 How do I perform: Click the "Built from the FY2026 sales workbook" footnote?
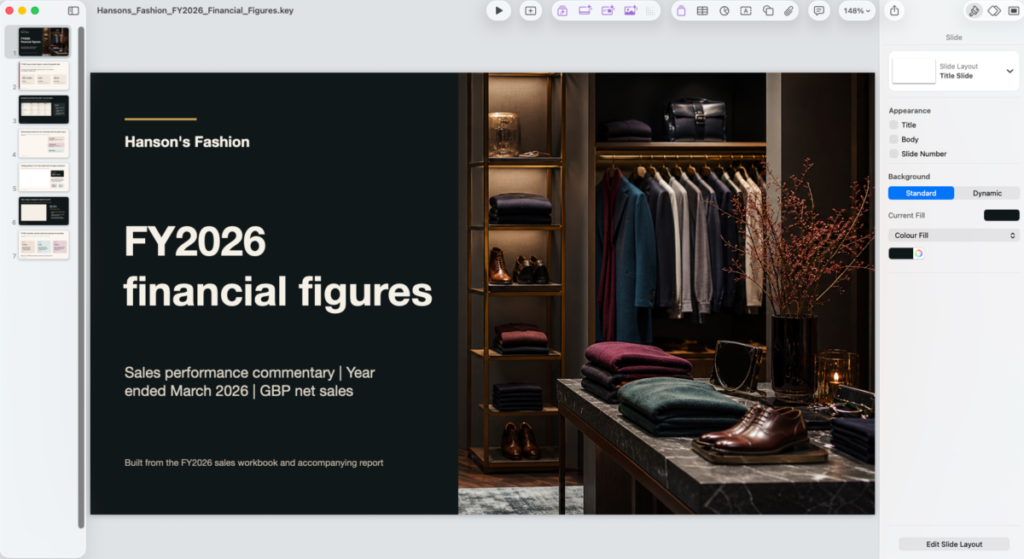253,462
